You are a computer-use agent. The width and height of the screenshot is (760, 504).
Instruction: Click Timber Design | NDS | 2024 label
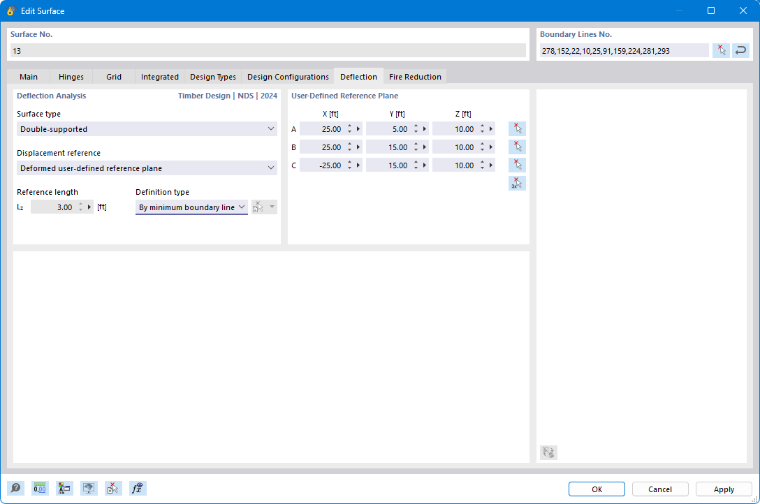pos(227,96)
